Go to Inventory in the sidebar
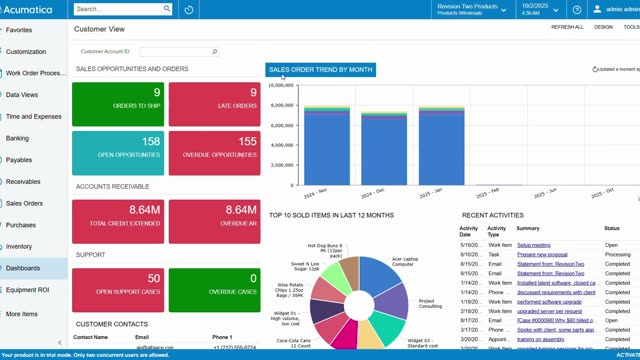This screenshot has height=360, width=640. click(19, 247)
